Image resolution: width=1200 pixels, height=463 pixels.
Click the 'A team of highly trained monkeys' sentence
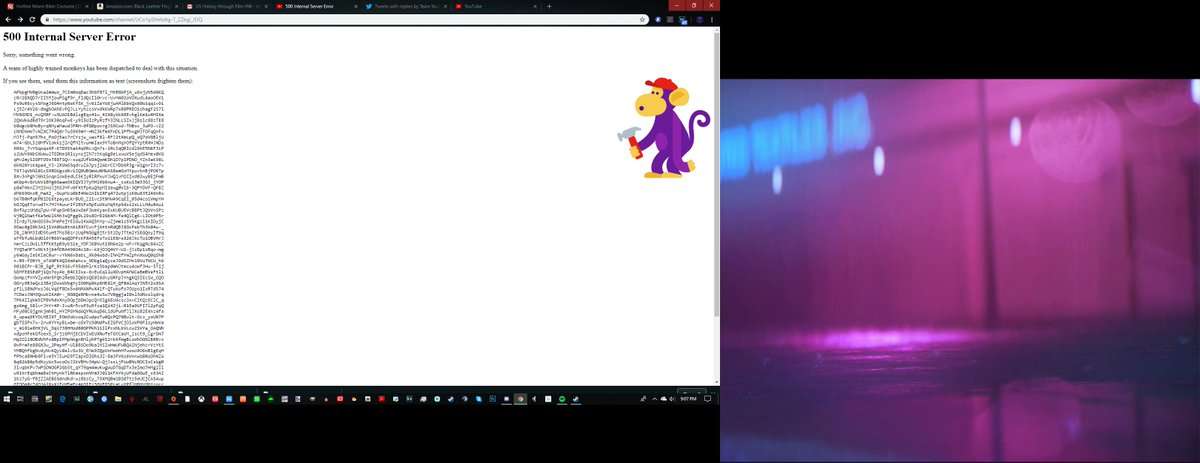(102, 68)
